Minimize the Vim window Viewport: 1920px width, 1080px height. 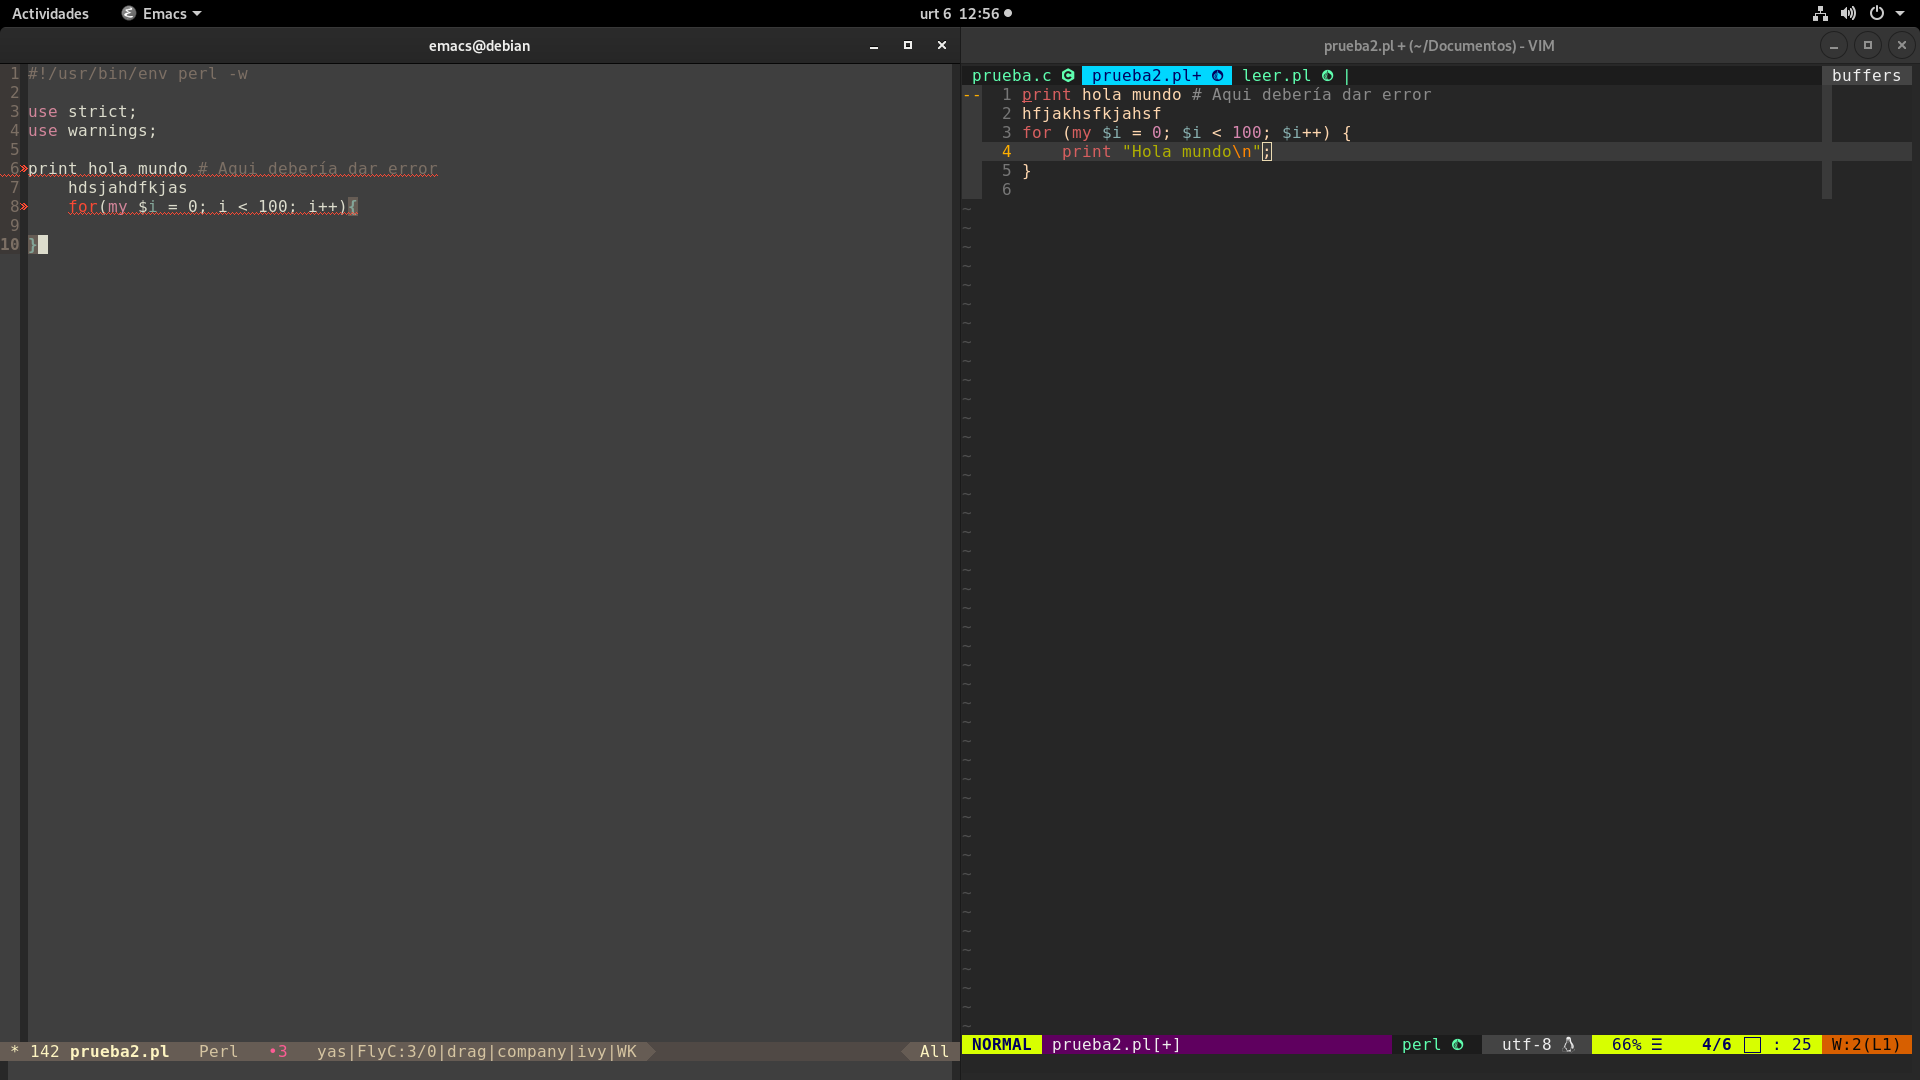(x=1833, y=45)
